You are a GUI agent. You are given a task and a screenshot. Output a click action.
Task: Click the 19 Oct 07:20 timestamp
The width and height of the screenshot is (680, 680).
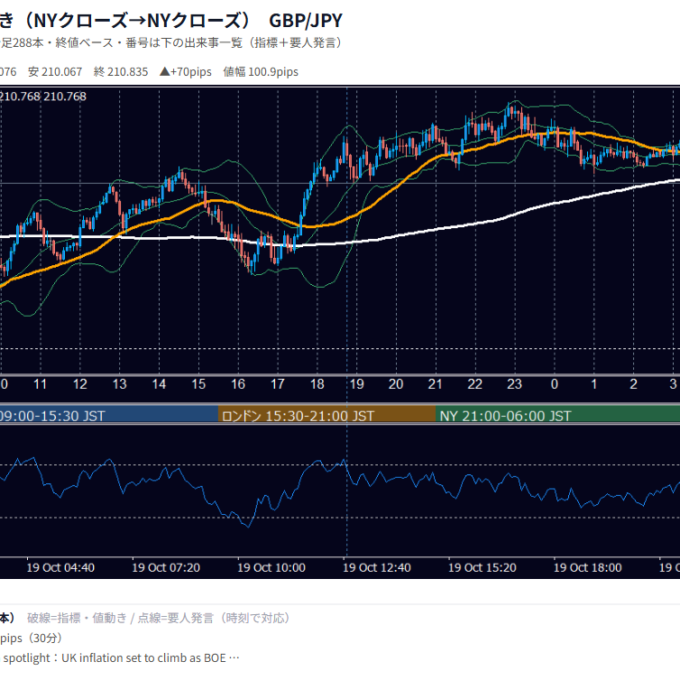pos(166,568)
